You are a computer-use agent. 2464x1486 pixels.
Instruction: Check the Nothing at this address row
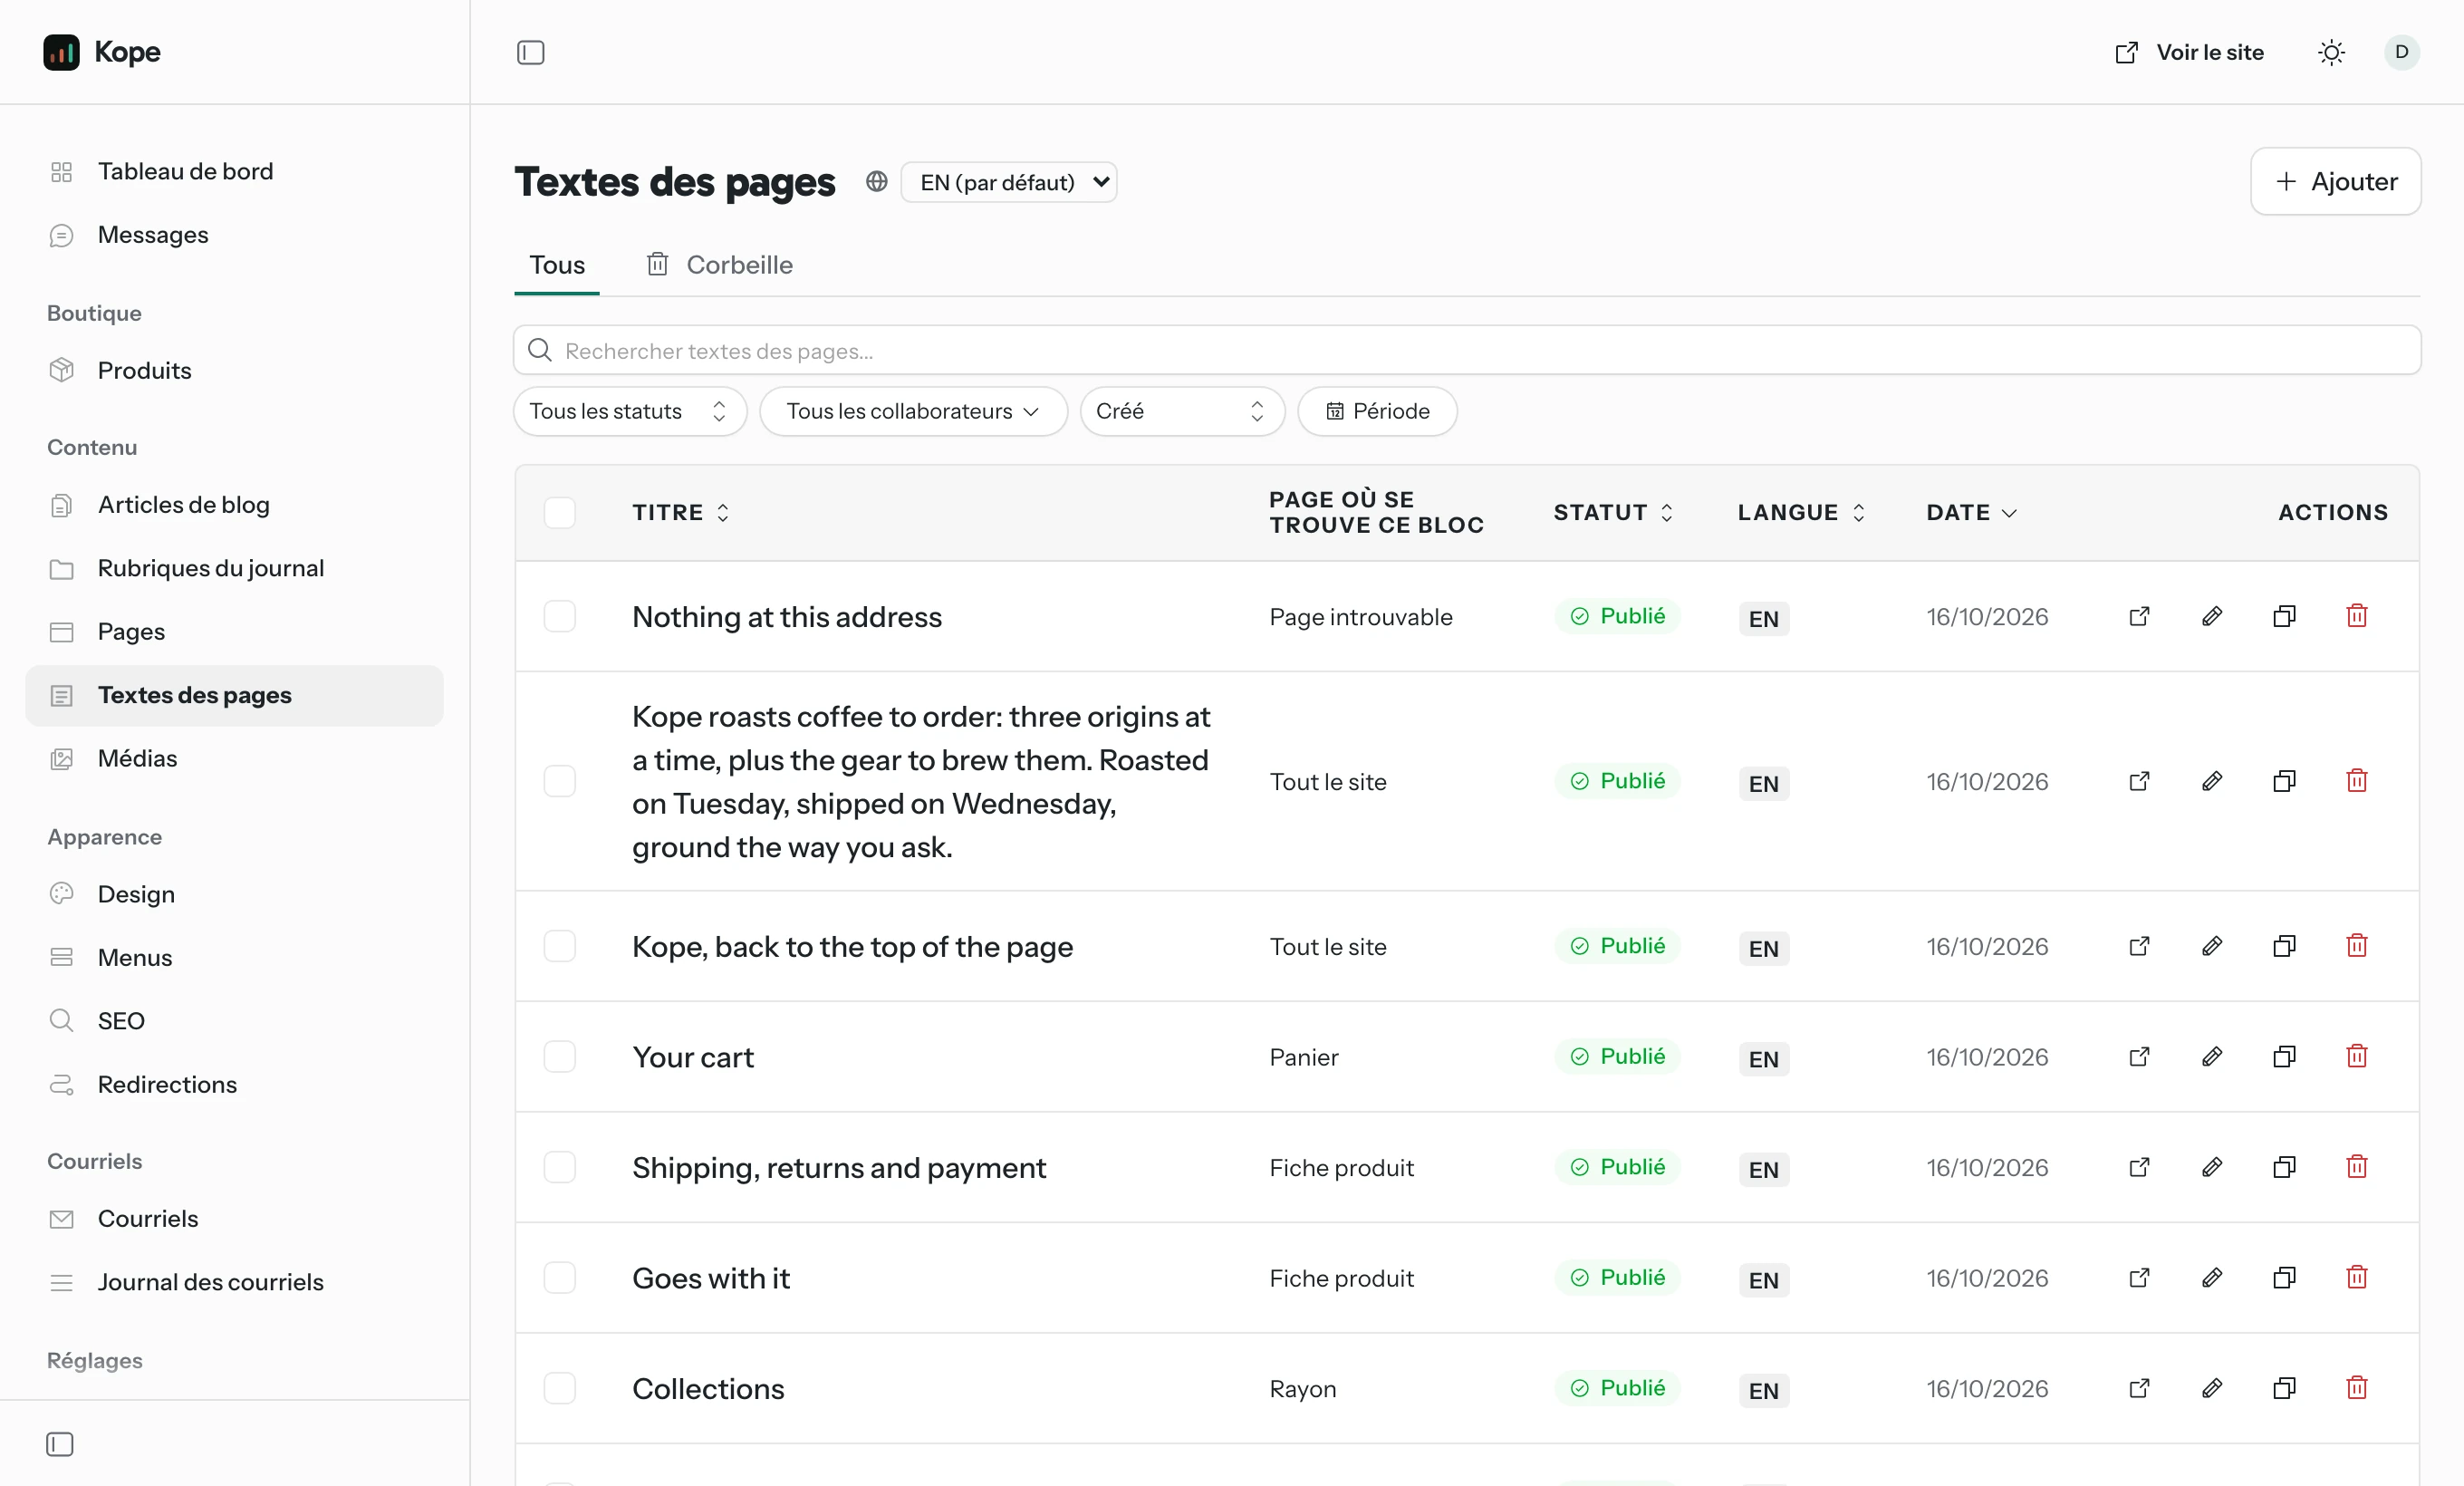click(x=559, y=616)
